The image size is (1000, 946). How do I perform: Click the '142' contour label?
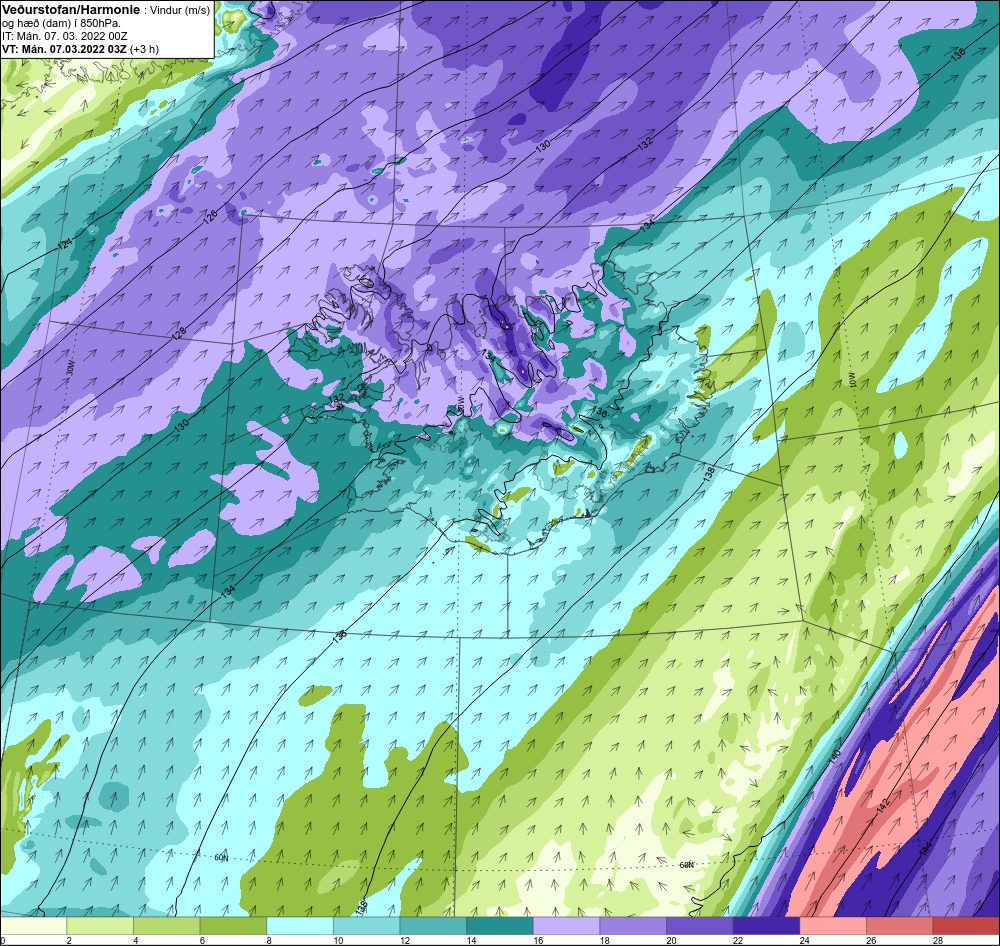point(883,806)
